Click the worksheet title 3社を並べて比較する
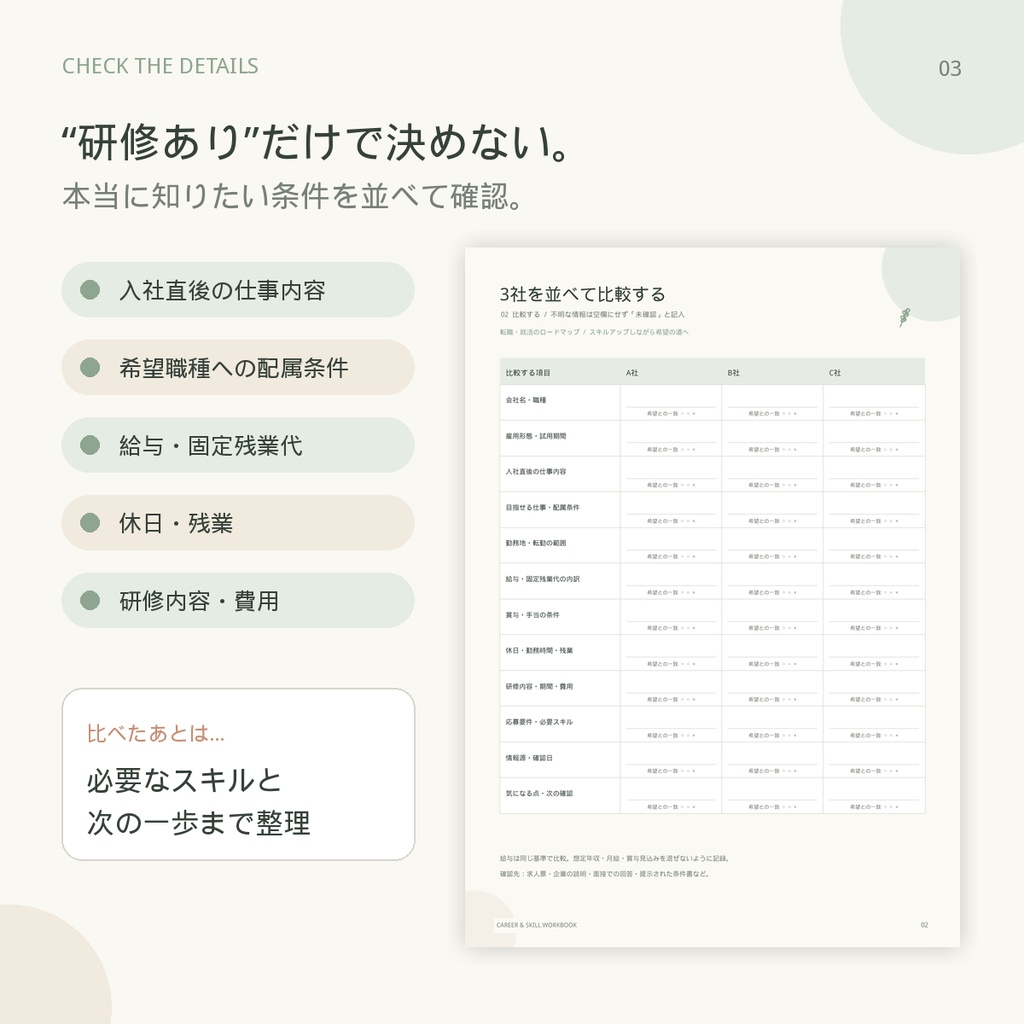This screenshot has width=1024, height=1024. [x=583, y=295]
